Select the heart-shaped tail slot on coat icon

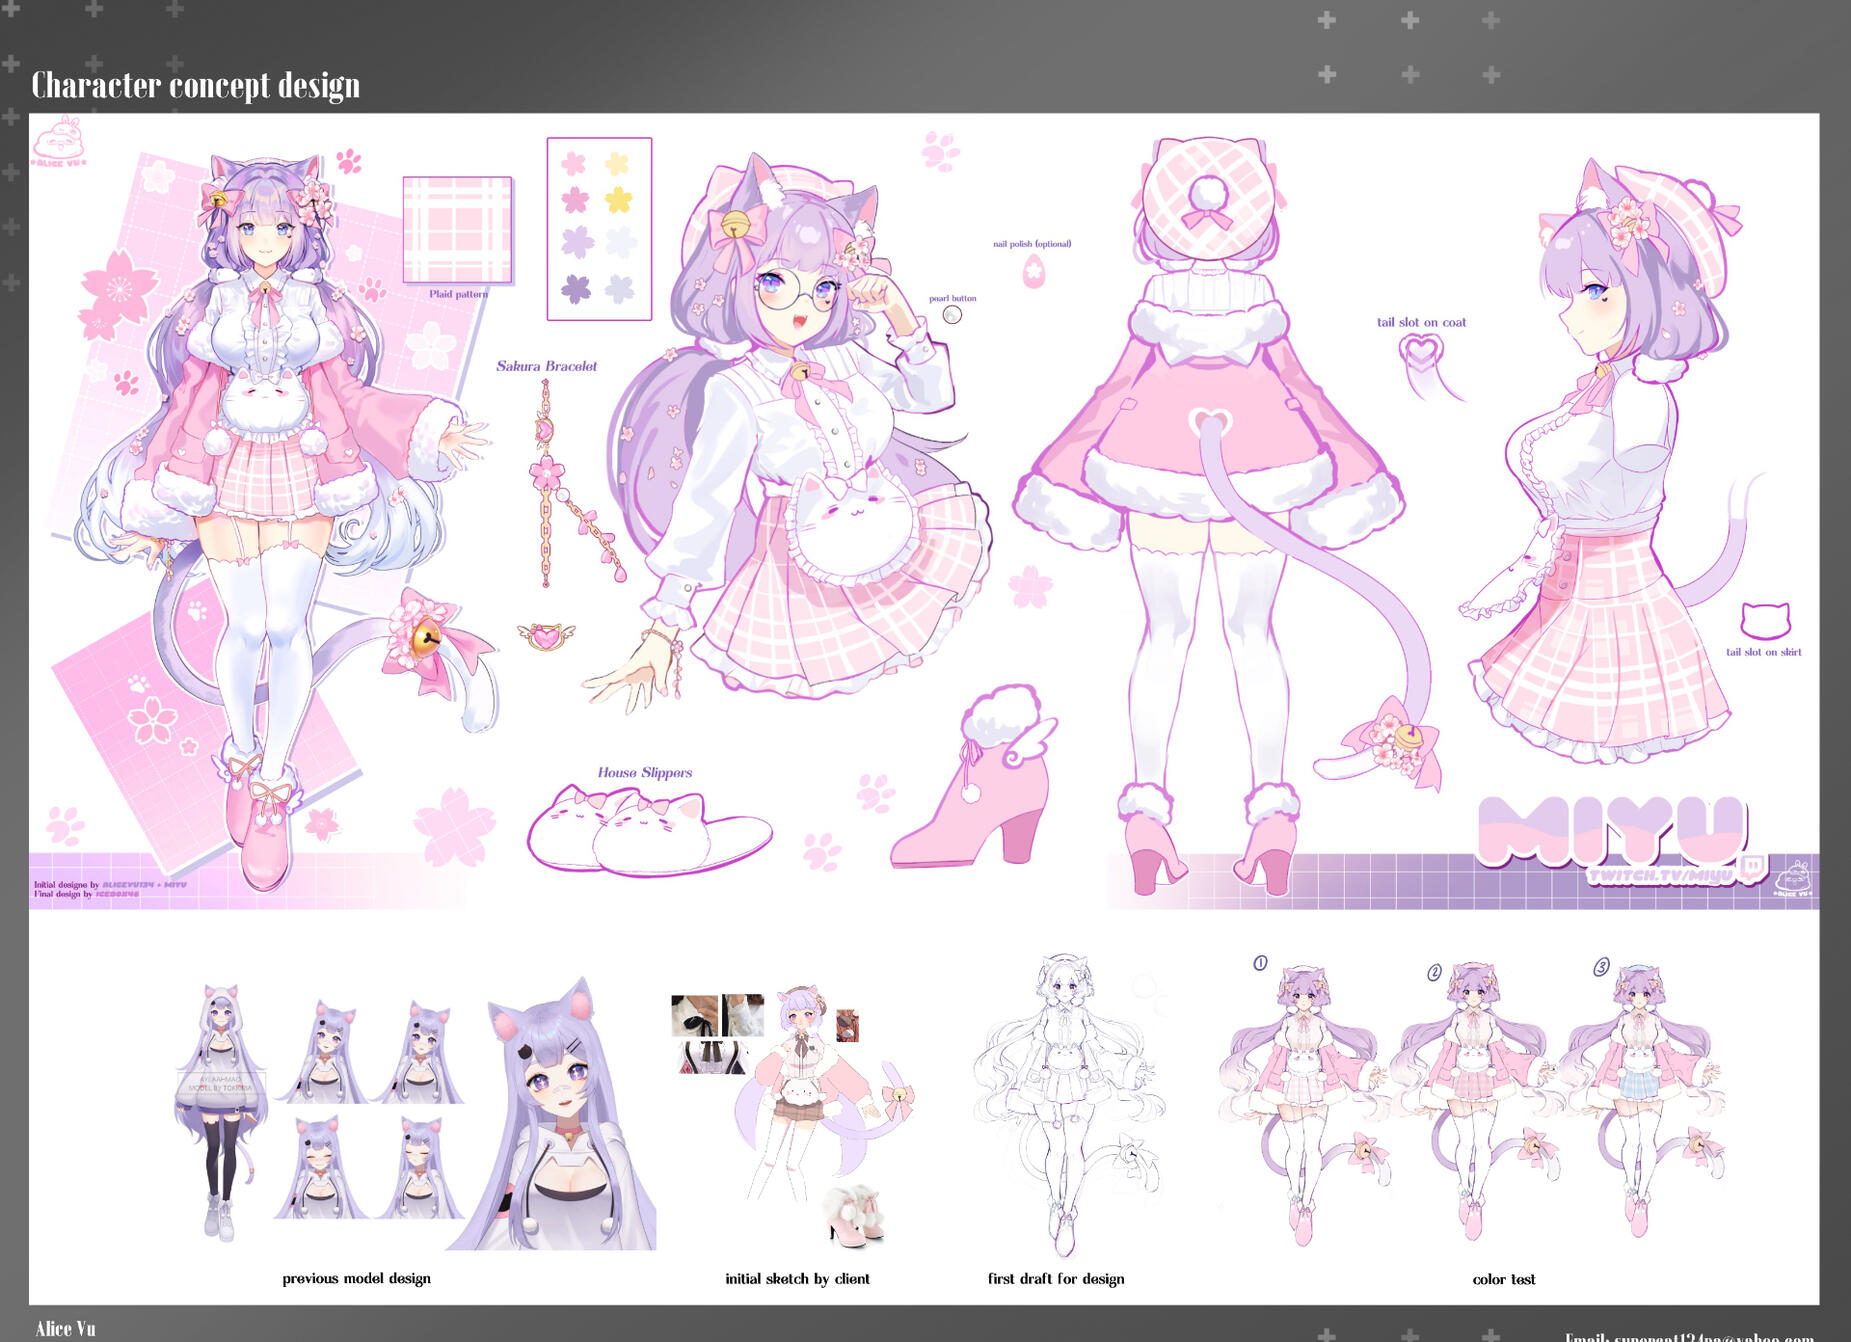point(1420,352)
